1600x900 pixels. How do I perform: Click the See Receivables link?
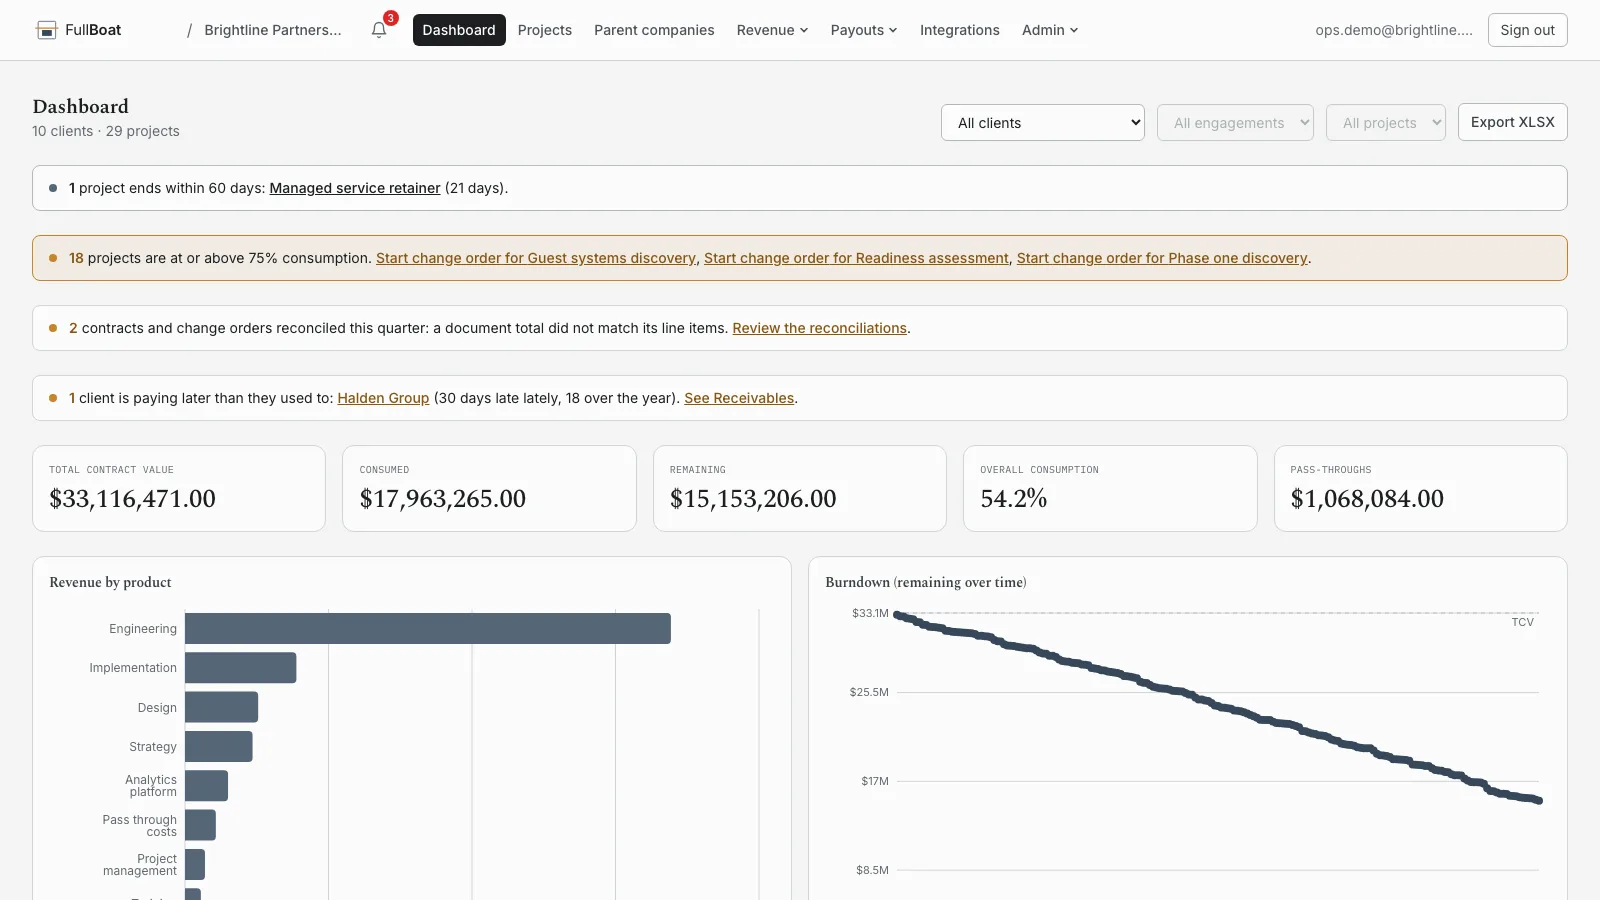739,398
